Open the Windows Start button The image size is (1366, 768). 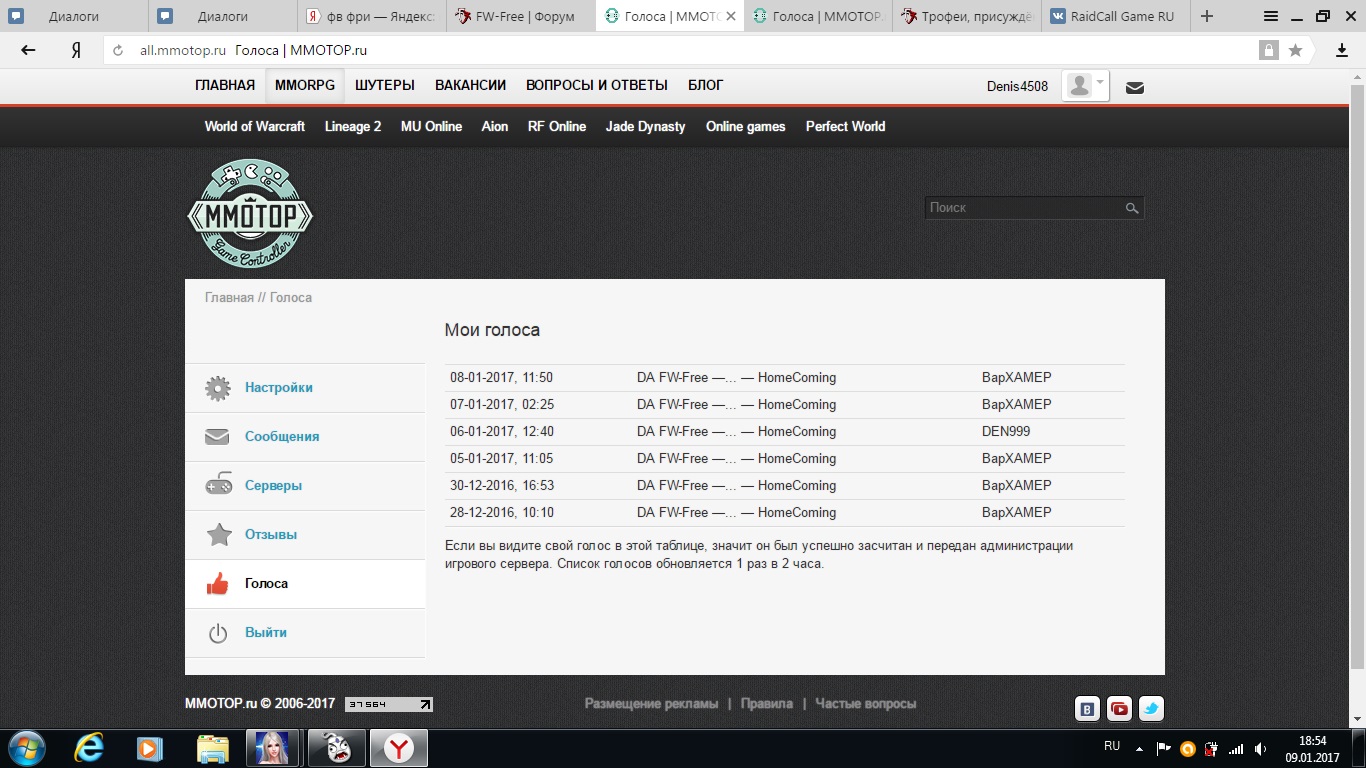click(x=25, y=748)
